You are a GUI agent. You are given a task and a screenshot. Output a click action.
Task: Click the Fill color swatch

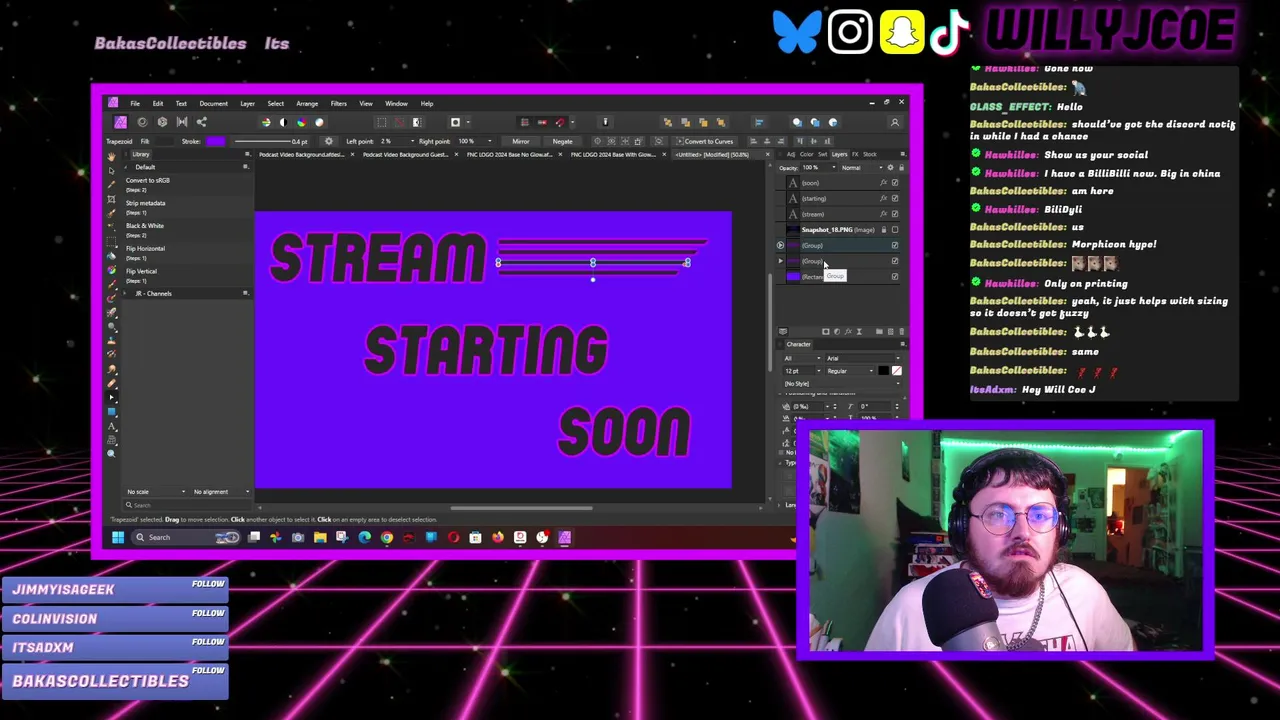[x=164, y=141]
